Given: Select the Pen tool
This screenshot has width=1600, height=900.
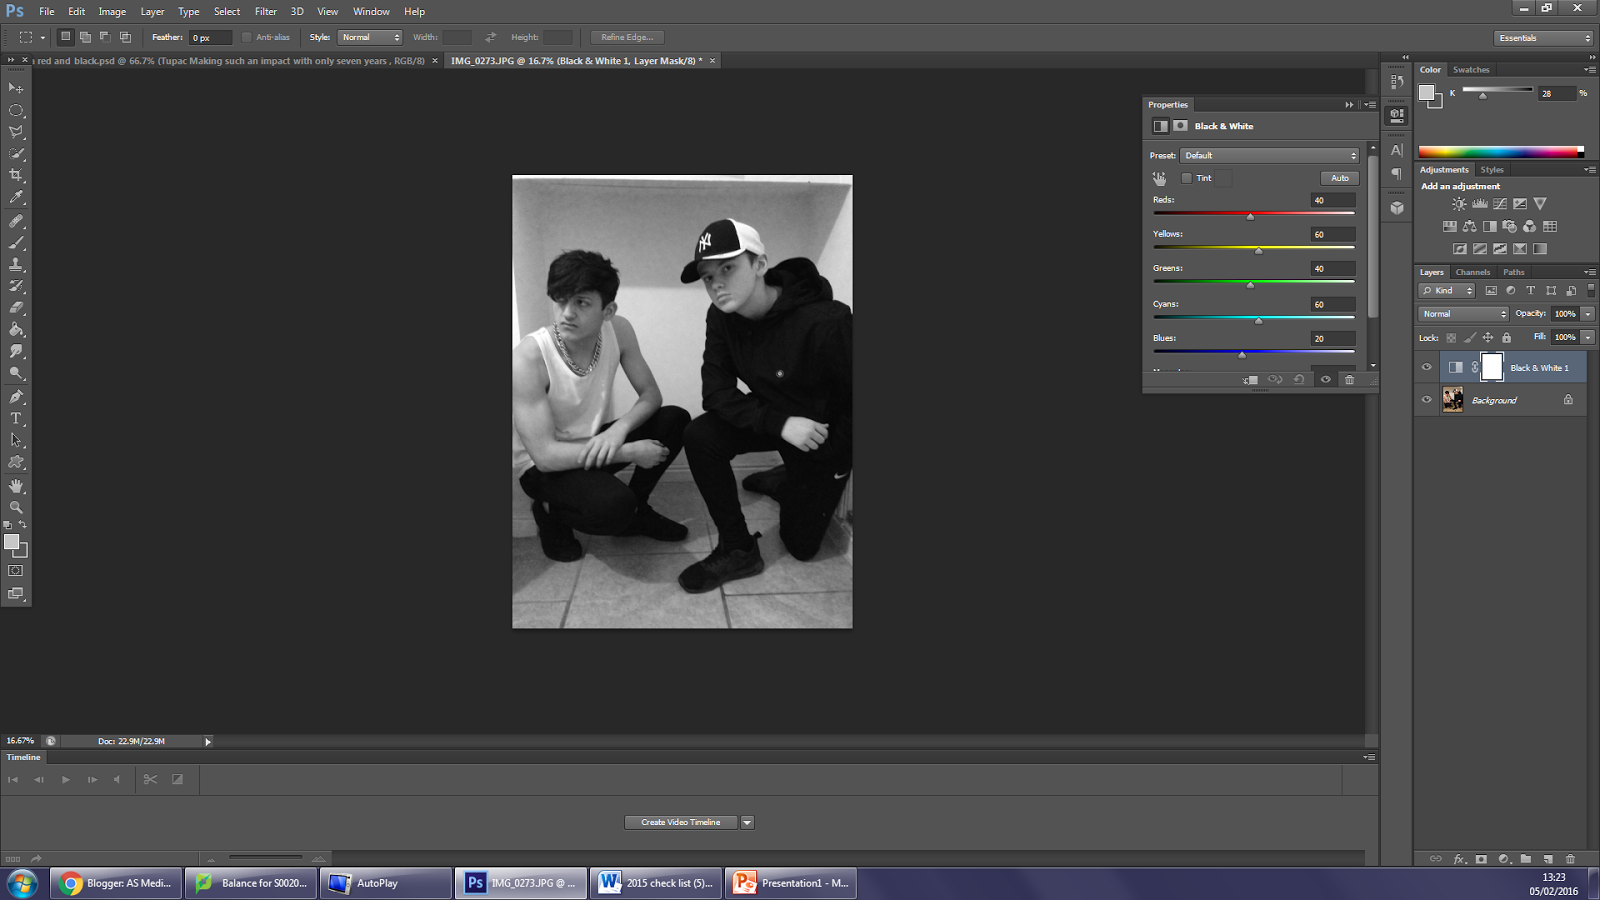Looking at the screenshot, I should point(16,396).
